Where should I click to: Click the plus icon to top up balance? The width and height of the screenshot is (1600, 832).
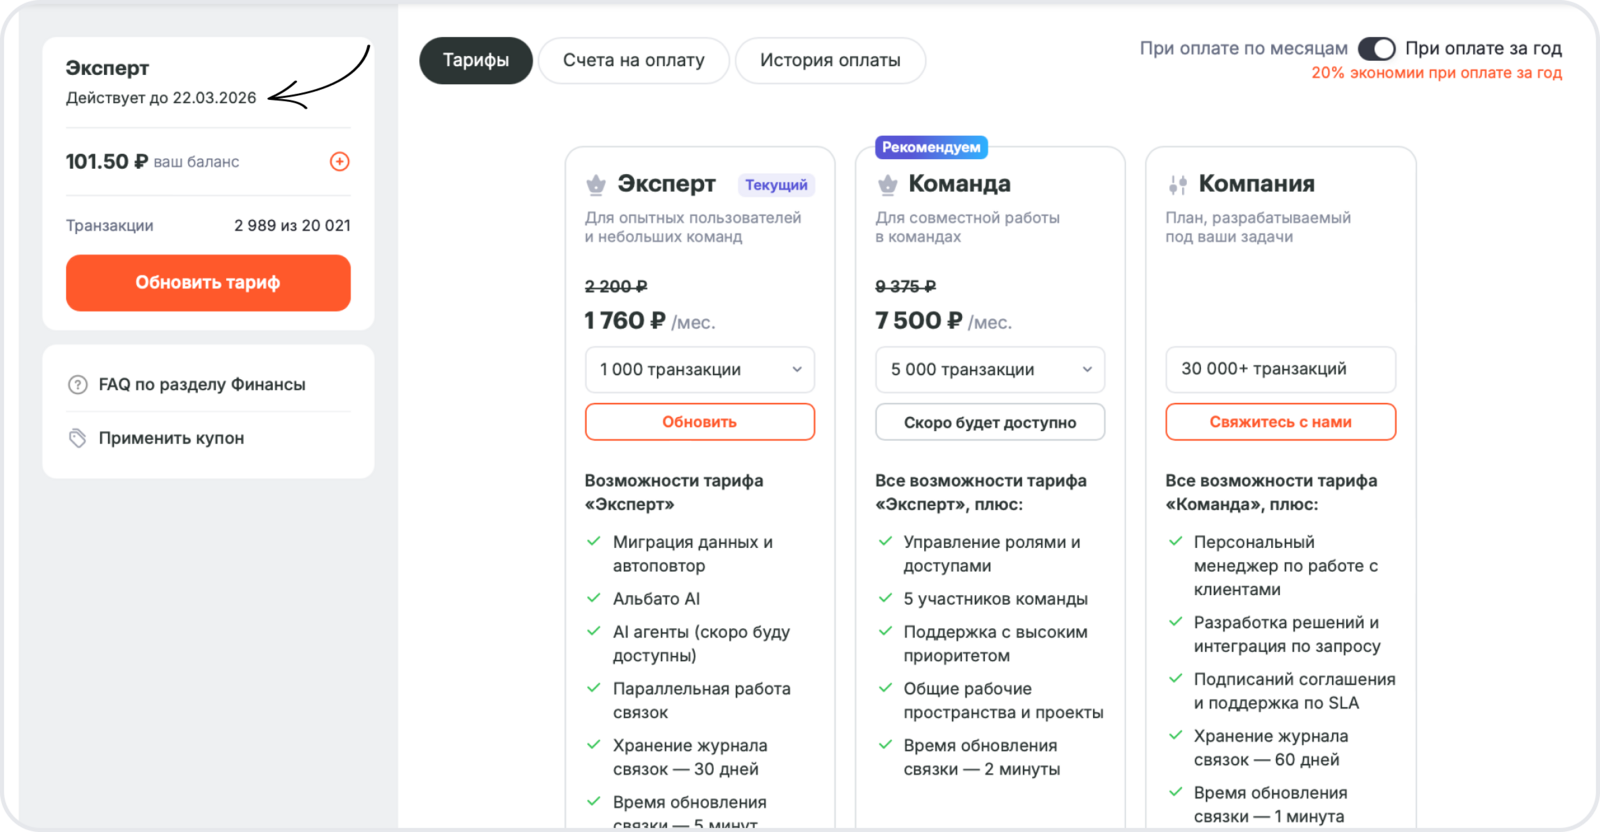click(x=340, y=161)
